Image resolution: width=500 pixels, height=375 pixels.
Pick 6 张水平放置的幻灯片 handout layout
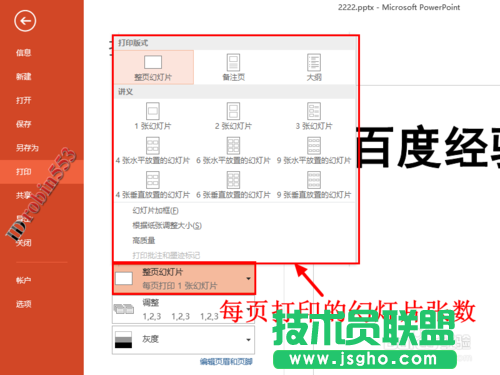234,151
